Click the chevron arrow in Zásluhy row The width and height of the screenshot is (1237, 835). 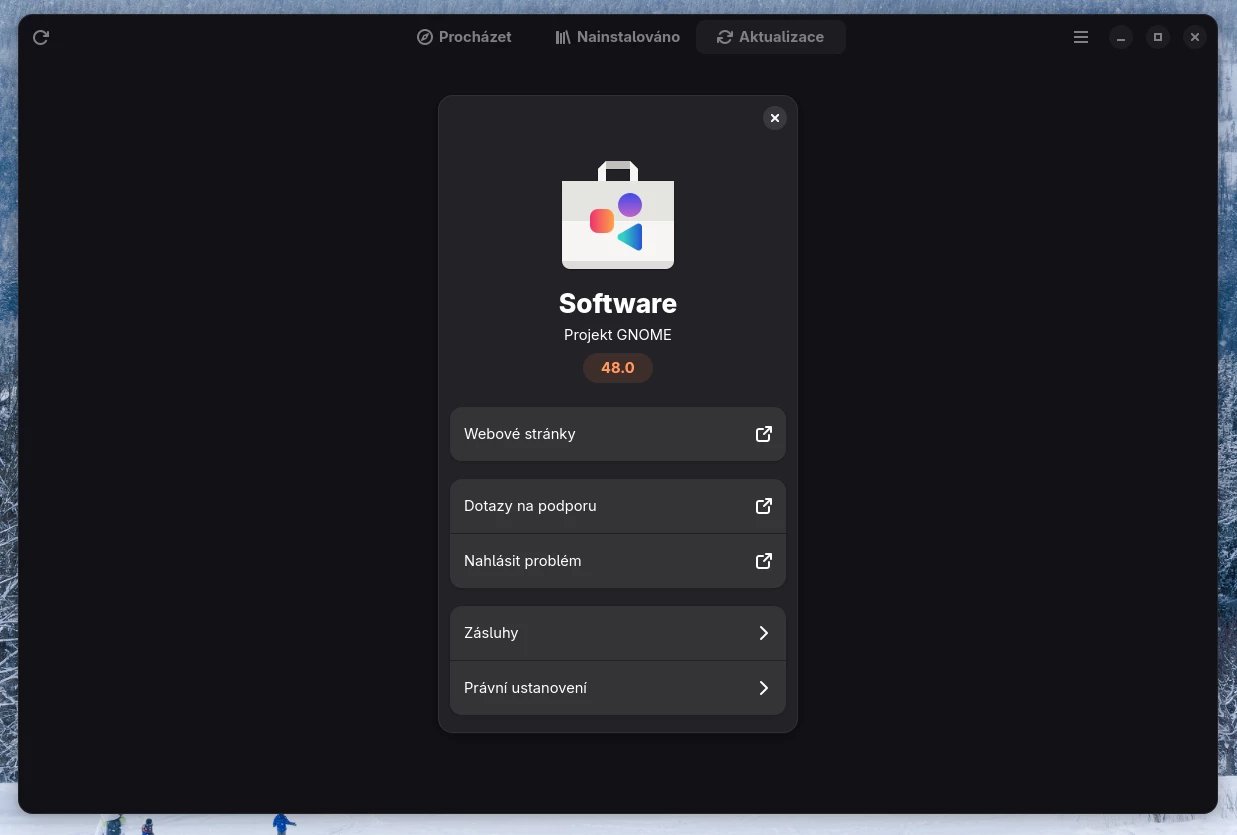(764, 633)
